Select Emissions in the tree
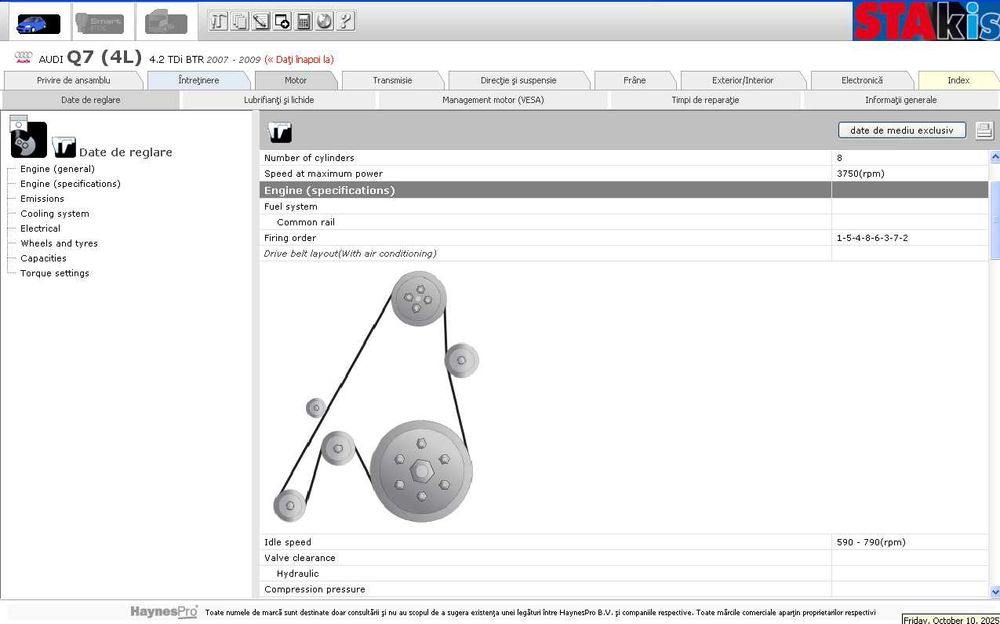1000x624 pixels. pos(42,199)
